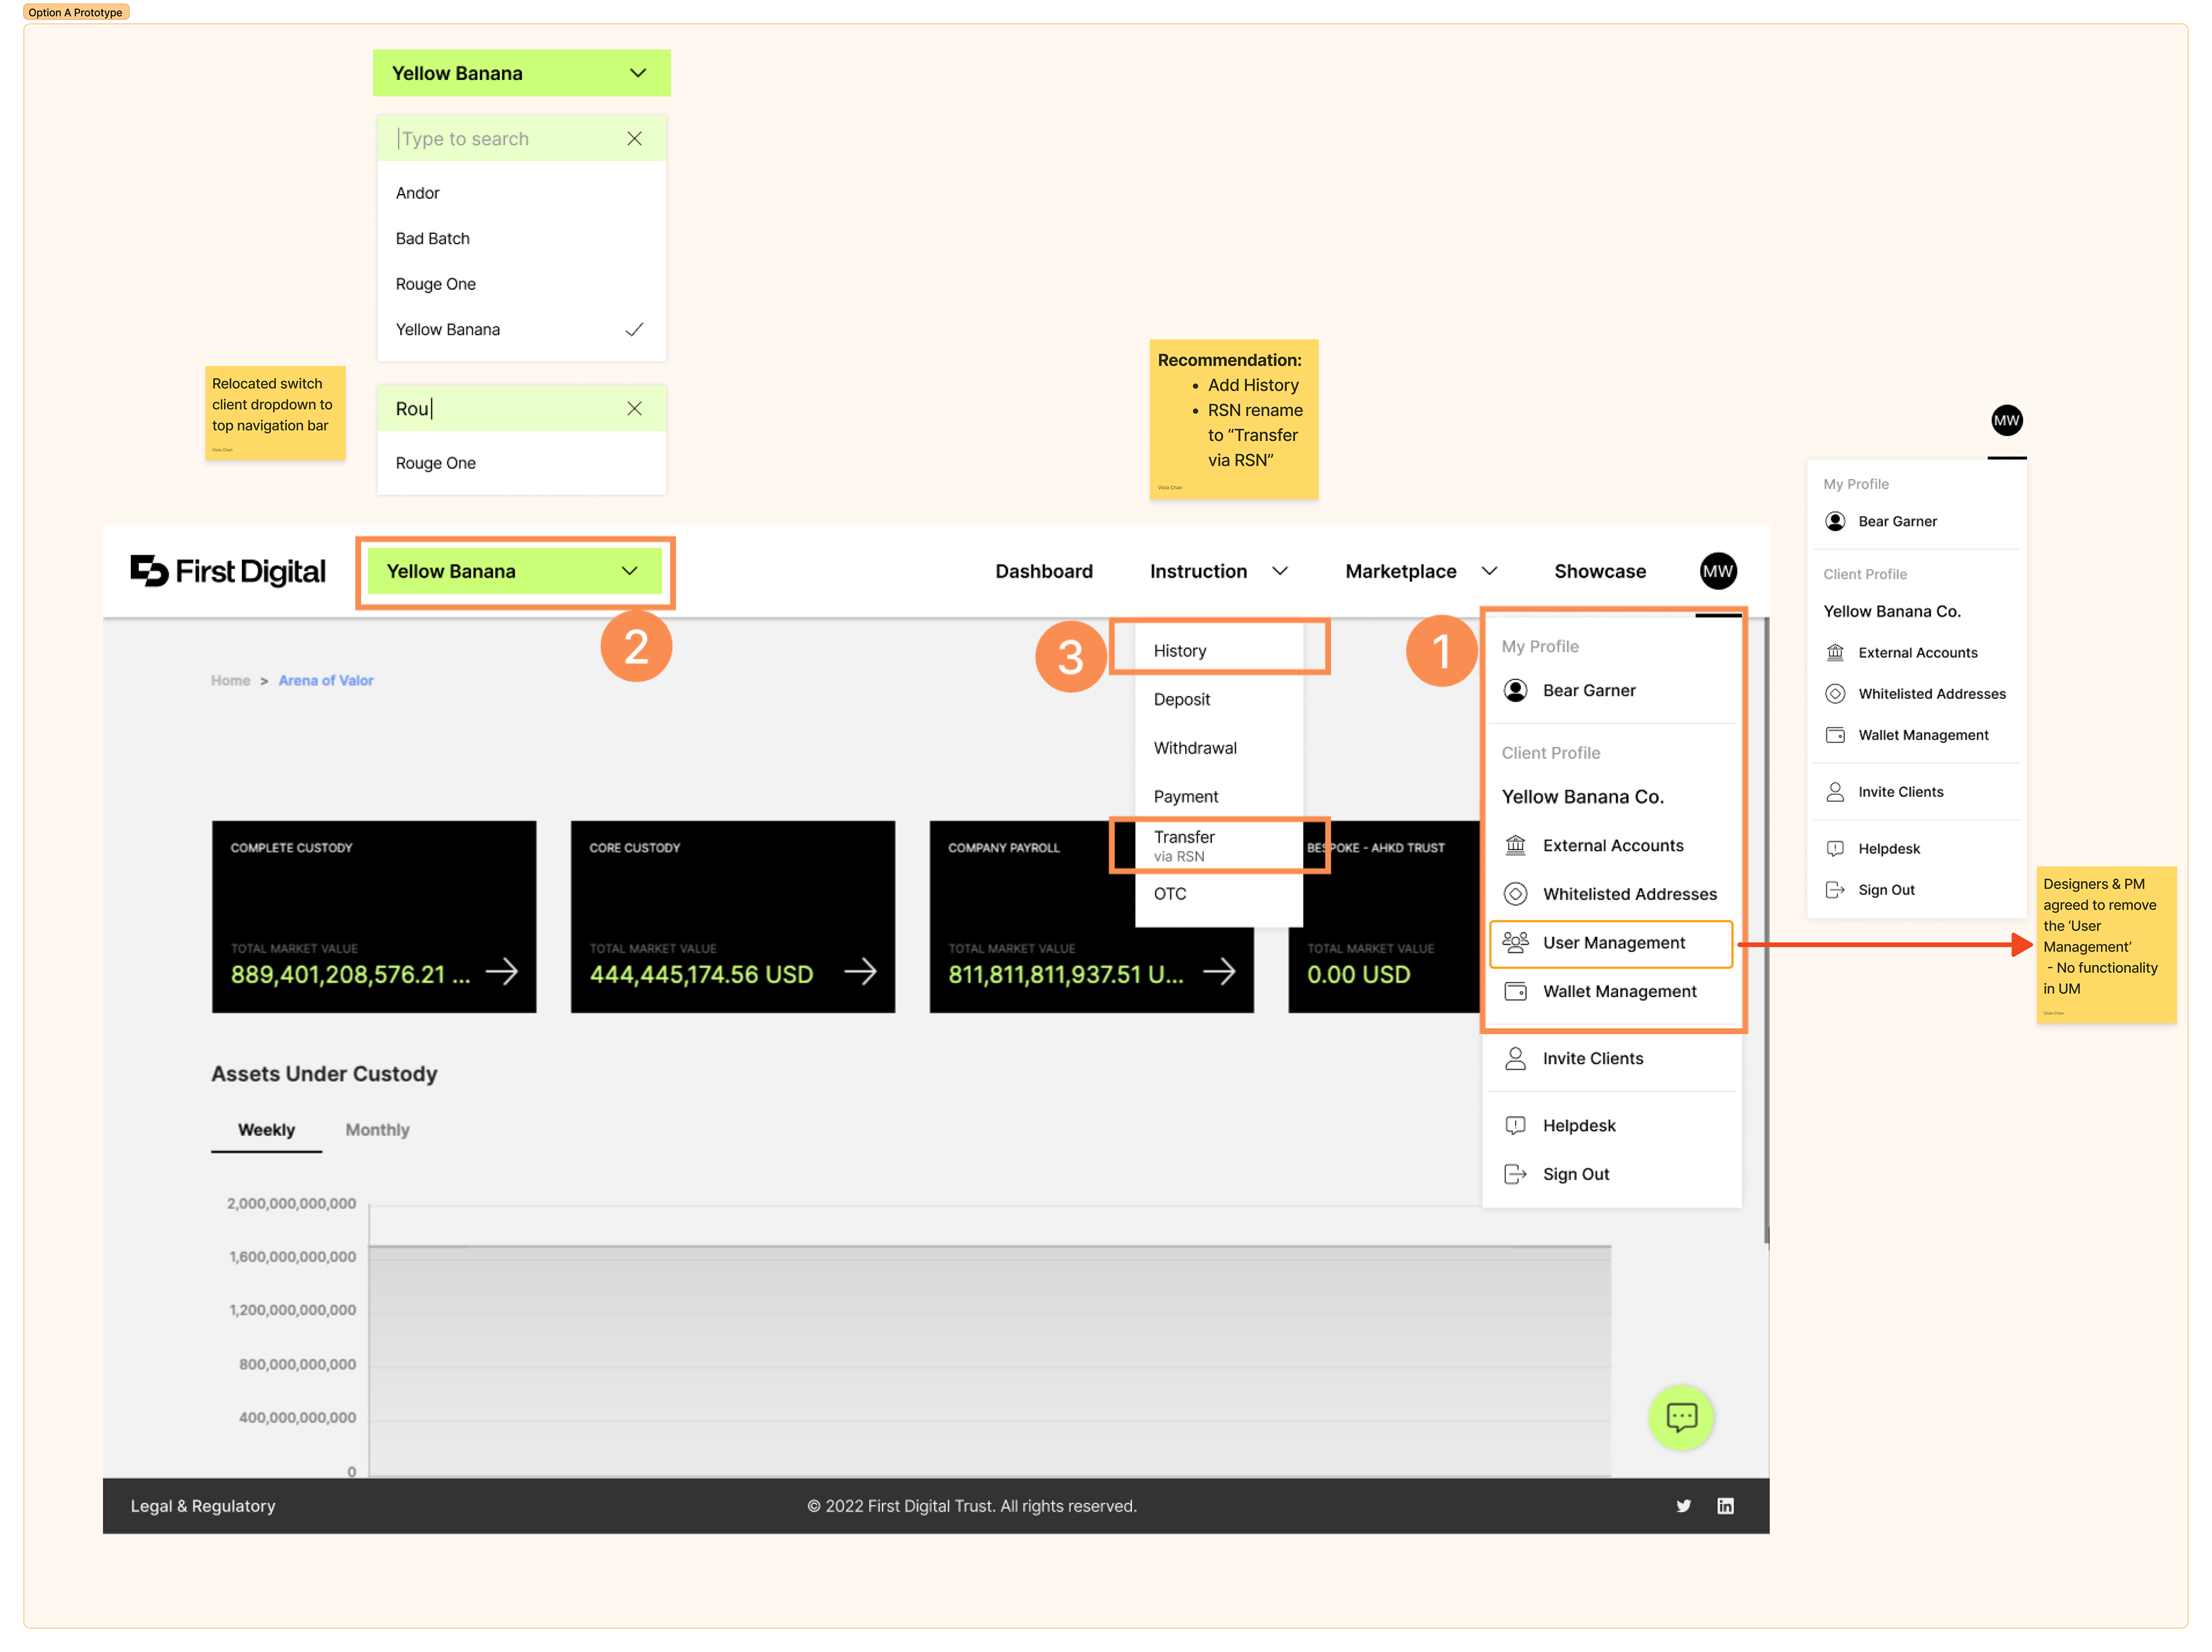Open Dashboard in top navigation
The height and width of the screenshot is (1652, 2212).
coord(1043,571)
